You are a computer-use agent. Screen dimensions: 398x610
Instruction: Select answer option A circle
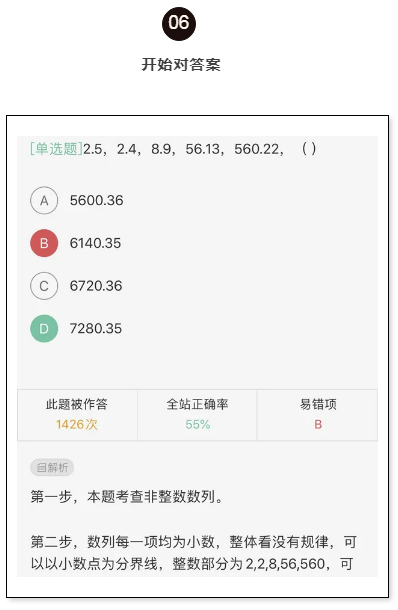[44, 200]
